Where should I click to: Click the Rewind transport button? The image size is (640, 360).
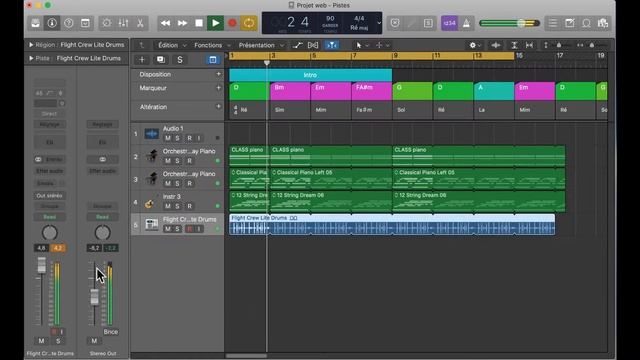(165, 23)
